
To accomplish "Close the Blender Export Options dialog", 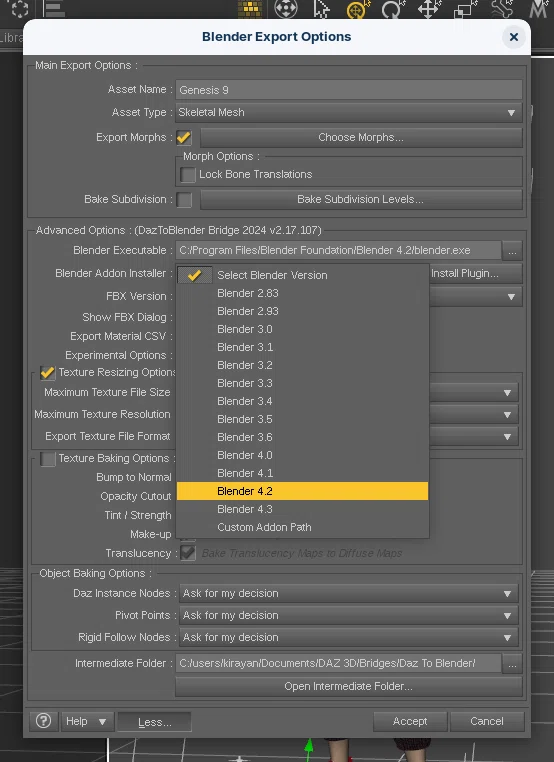I will coord(514,37).
